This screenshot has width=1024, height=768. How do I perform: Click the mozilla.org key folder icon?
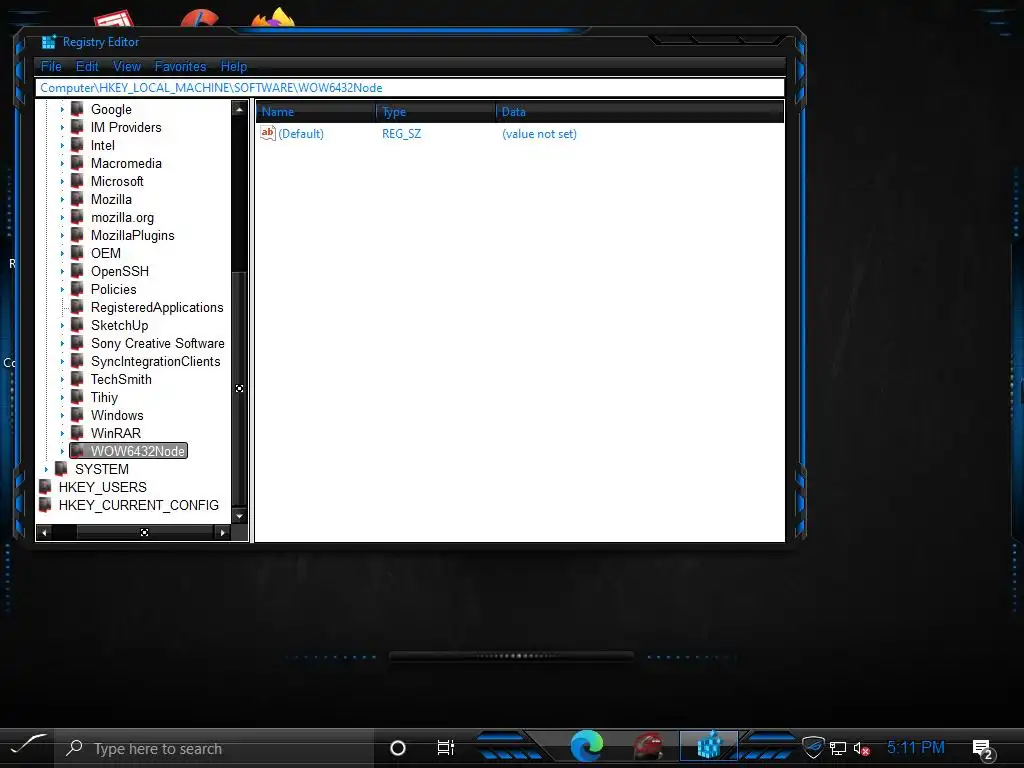click(x=77, y=217)
